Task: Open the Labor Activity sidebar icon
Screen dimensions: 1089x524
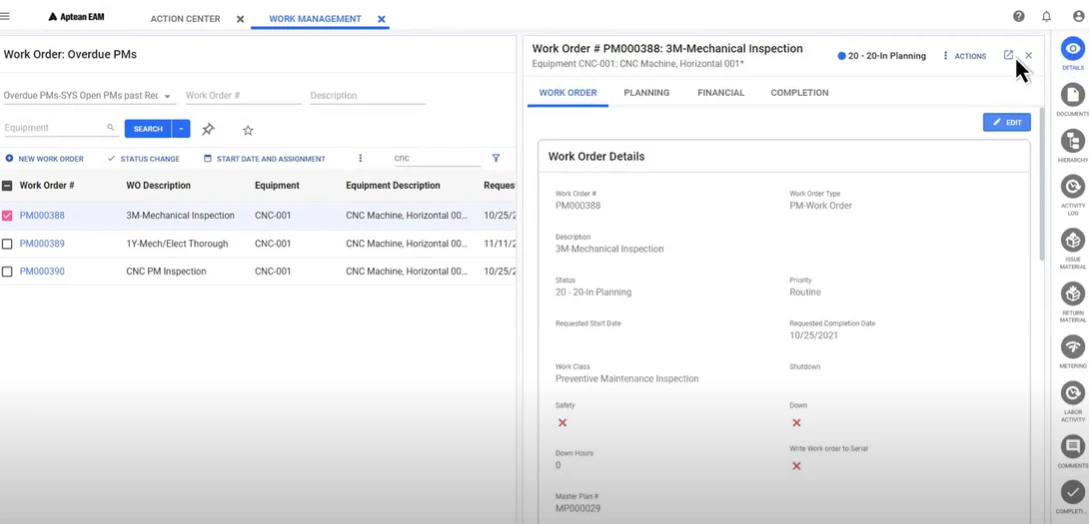Action: coord(1073,393)
